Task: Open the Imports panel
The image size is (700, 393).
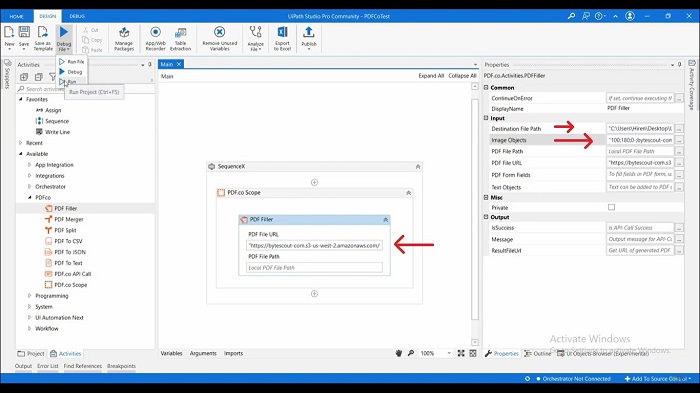Action: point(233,353)
